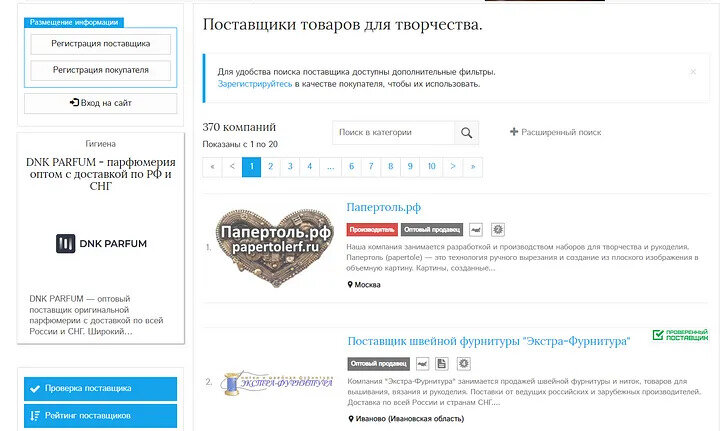Go to pagination page 4
The height and width of the screenshot is (431, 720).
(309, 167)
